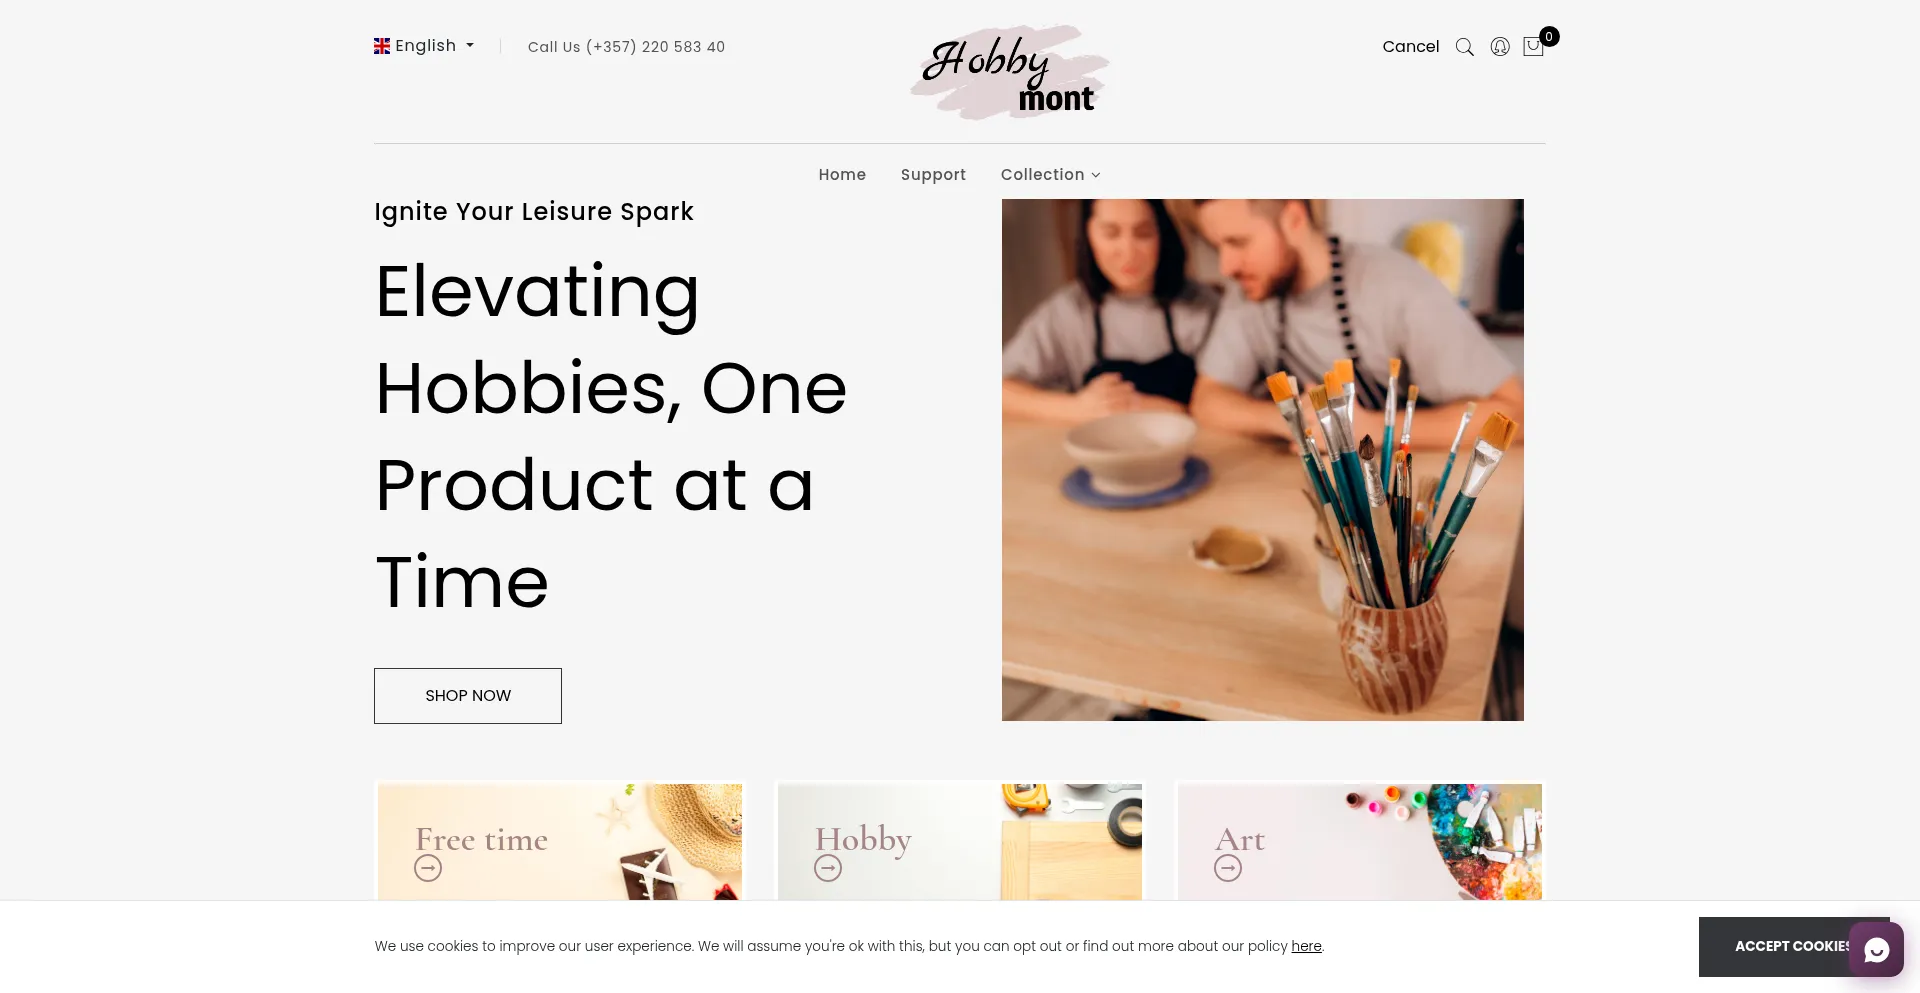1920x993 pixels.
Task: View the shopping cart icon
Action: 1533,47
